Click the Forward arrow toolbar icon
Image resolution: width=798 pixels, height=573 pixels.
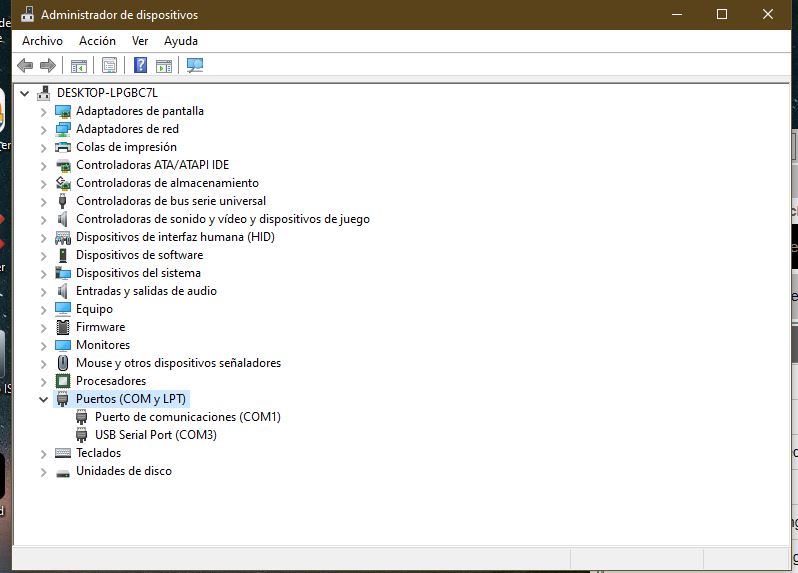[x=47, y=65]
